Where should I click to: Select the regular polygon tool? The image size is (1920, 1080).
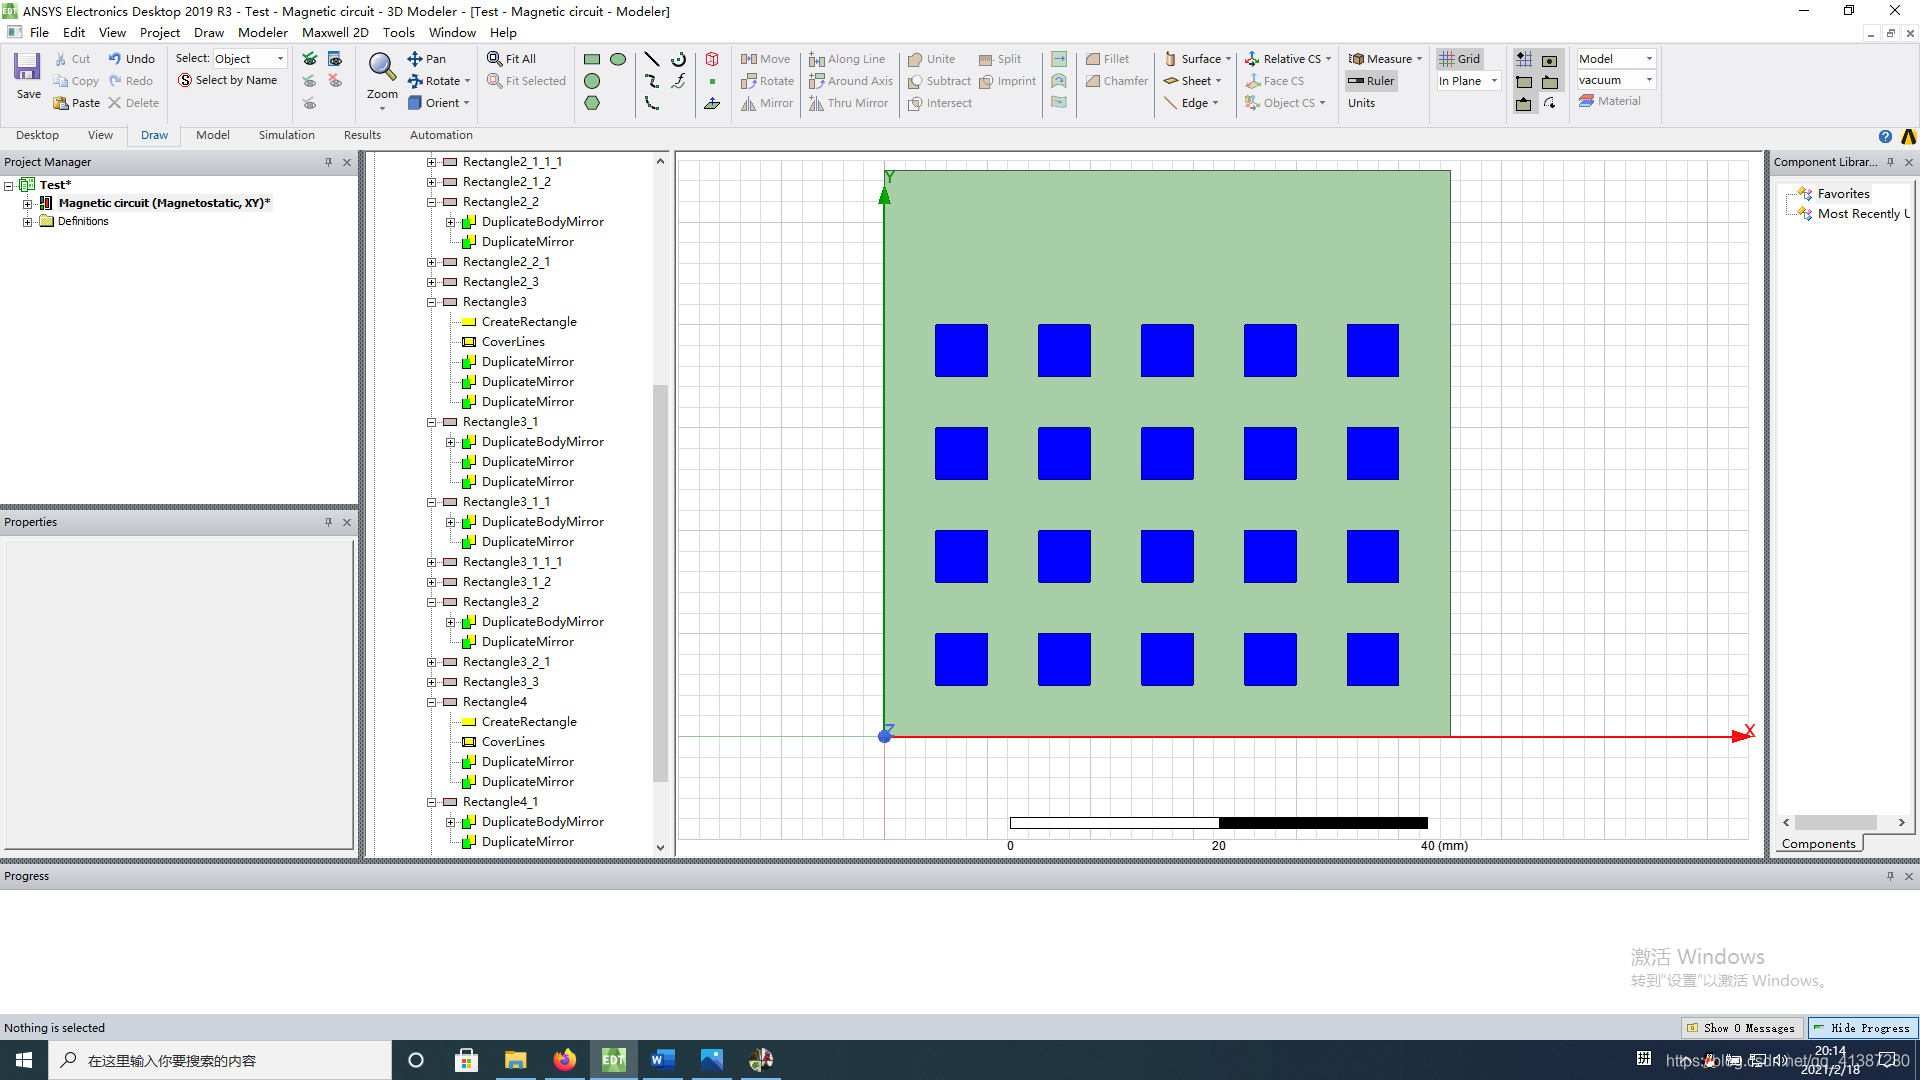[x=592, y=103]
